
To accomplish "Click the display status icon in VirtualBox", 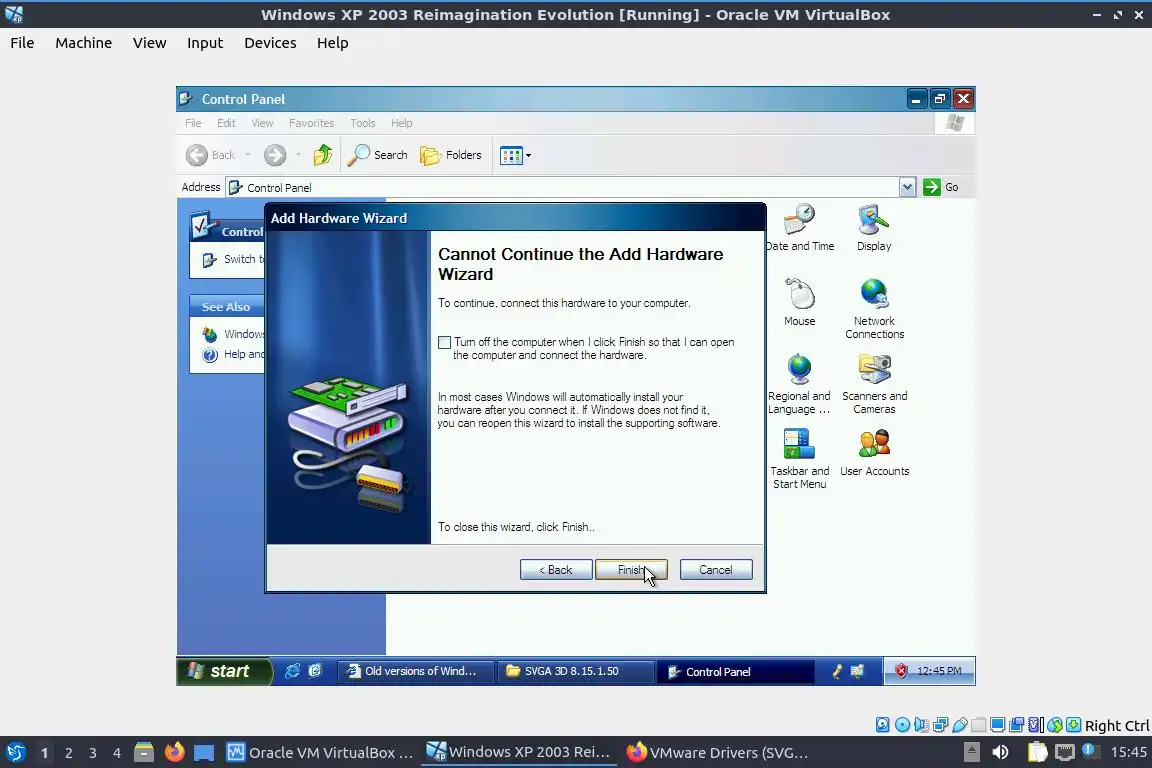I will (998, 725).
